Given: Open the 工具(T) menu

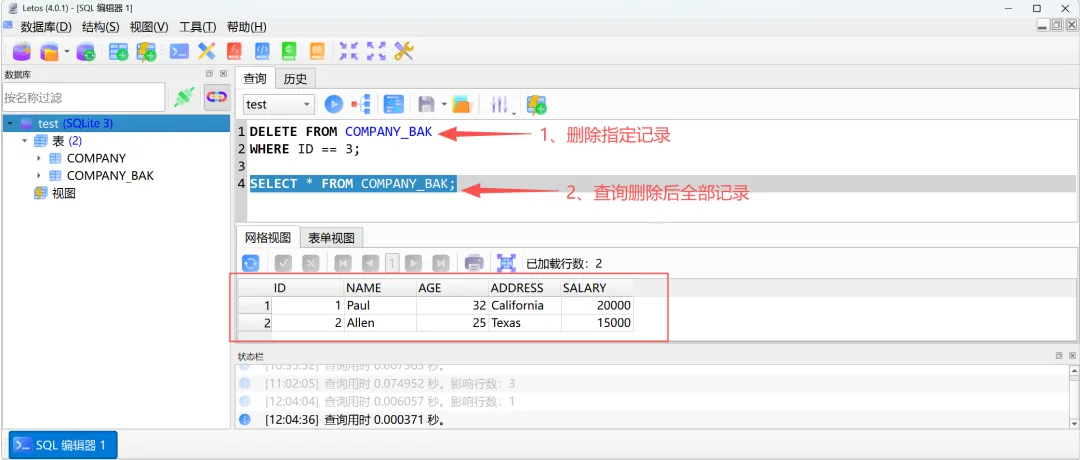Looking at the screenshot, I should click(198, 27).
